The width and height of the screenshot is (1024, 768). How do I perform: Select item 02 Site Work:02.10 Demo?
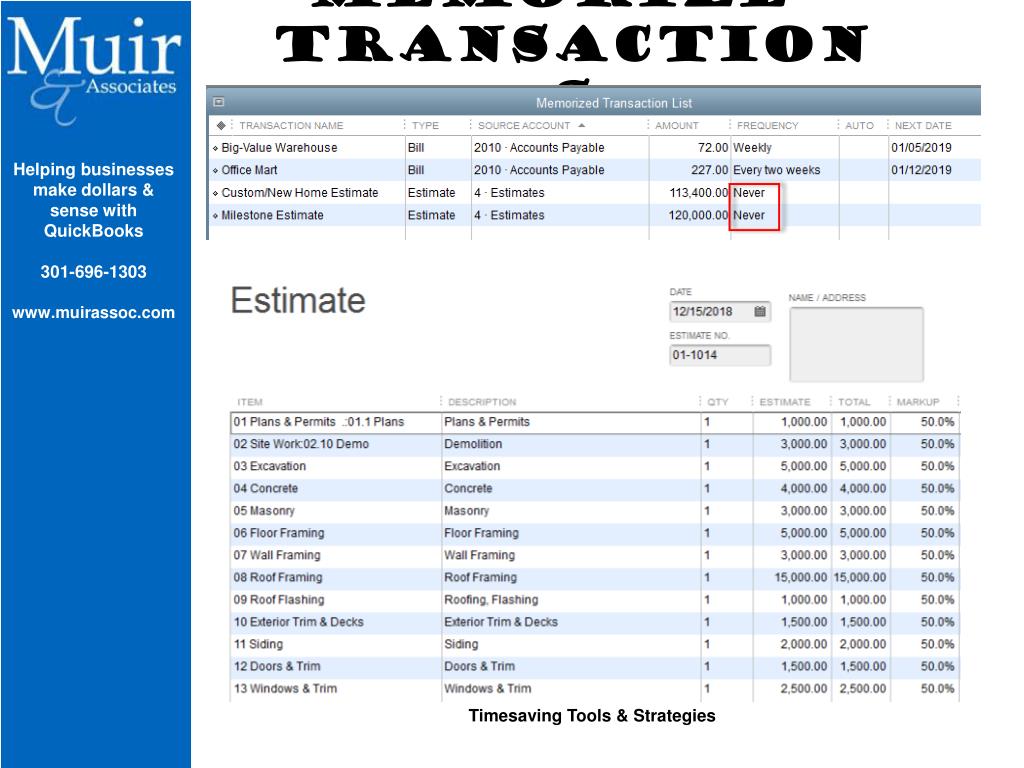[x=595, y=444]
